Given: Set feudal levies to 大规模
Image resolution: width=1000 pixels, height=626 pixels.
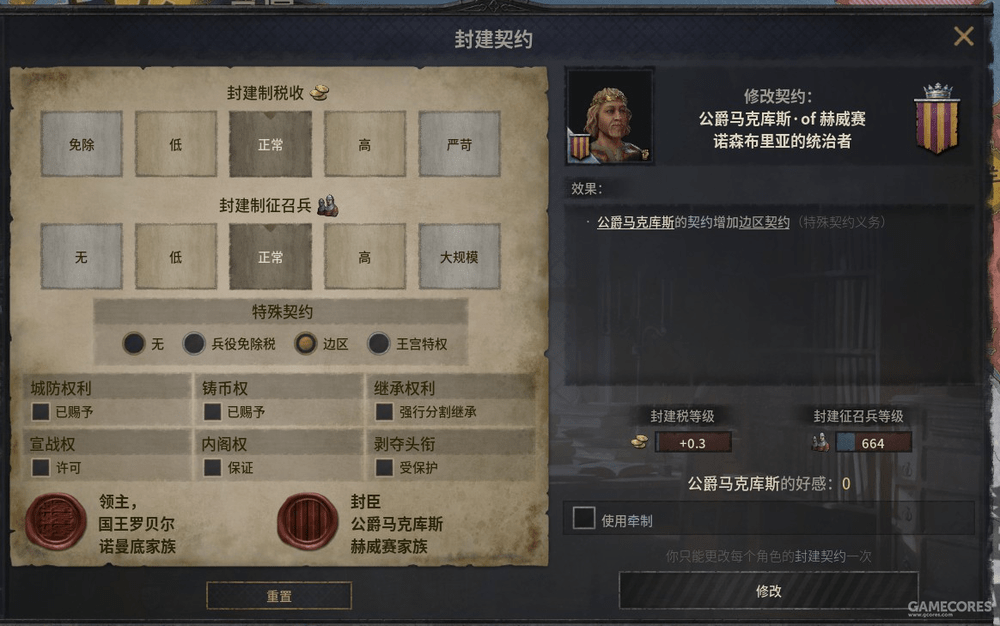Looking at the screenshot, I should click(x=459, y=257).
